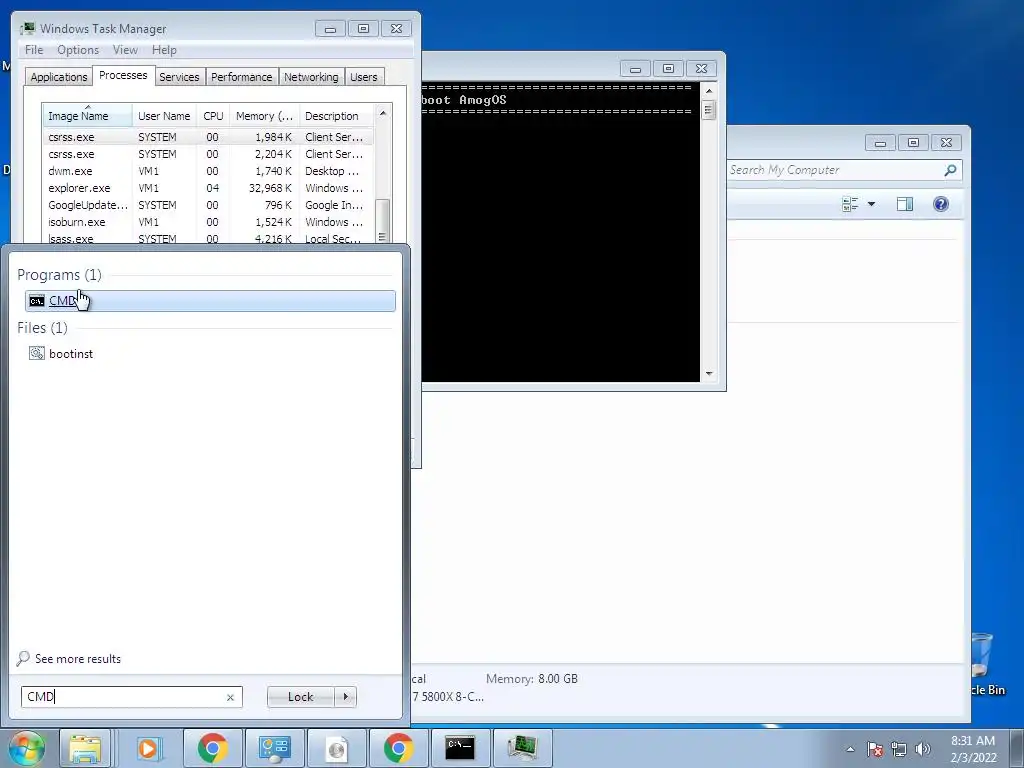
Task: Click Task Manager title bar icon
Action: pos(27,29)
